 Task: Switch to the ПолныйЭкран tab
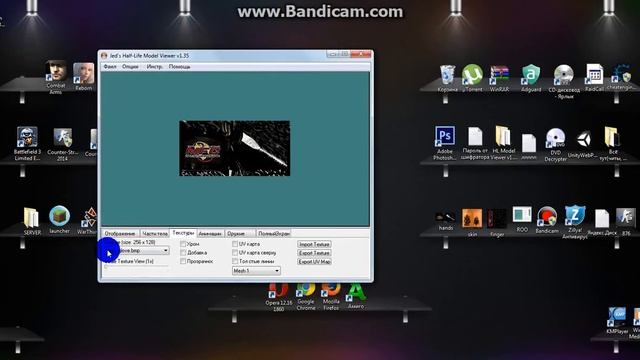(274, 233)
